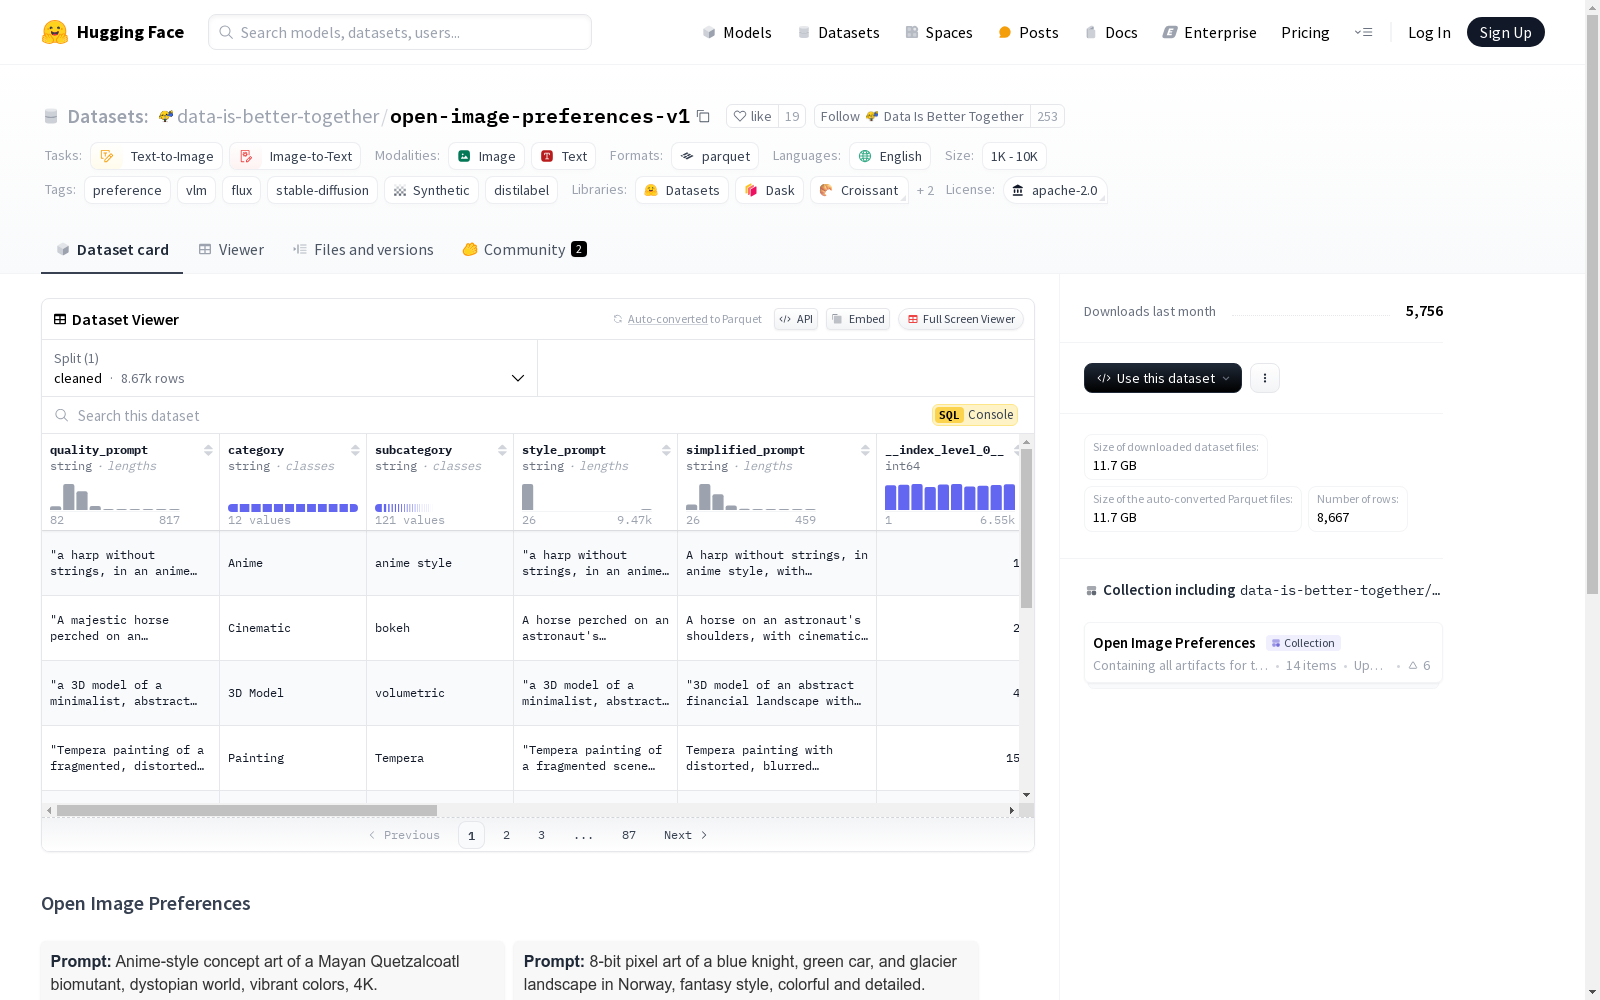
Task: Like the dataset with the heart button
Action: tap(752, 116)
